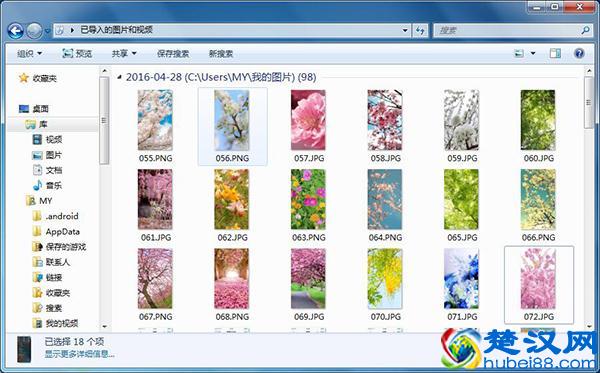Select 库 in the navigation pane
The image size is (600, 373).
pyautogui.click(x=36, y=124)
